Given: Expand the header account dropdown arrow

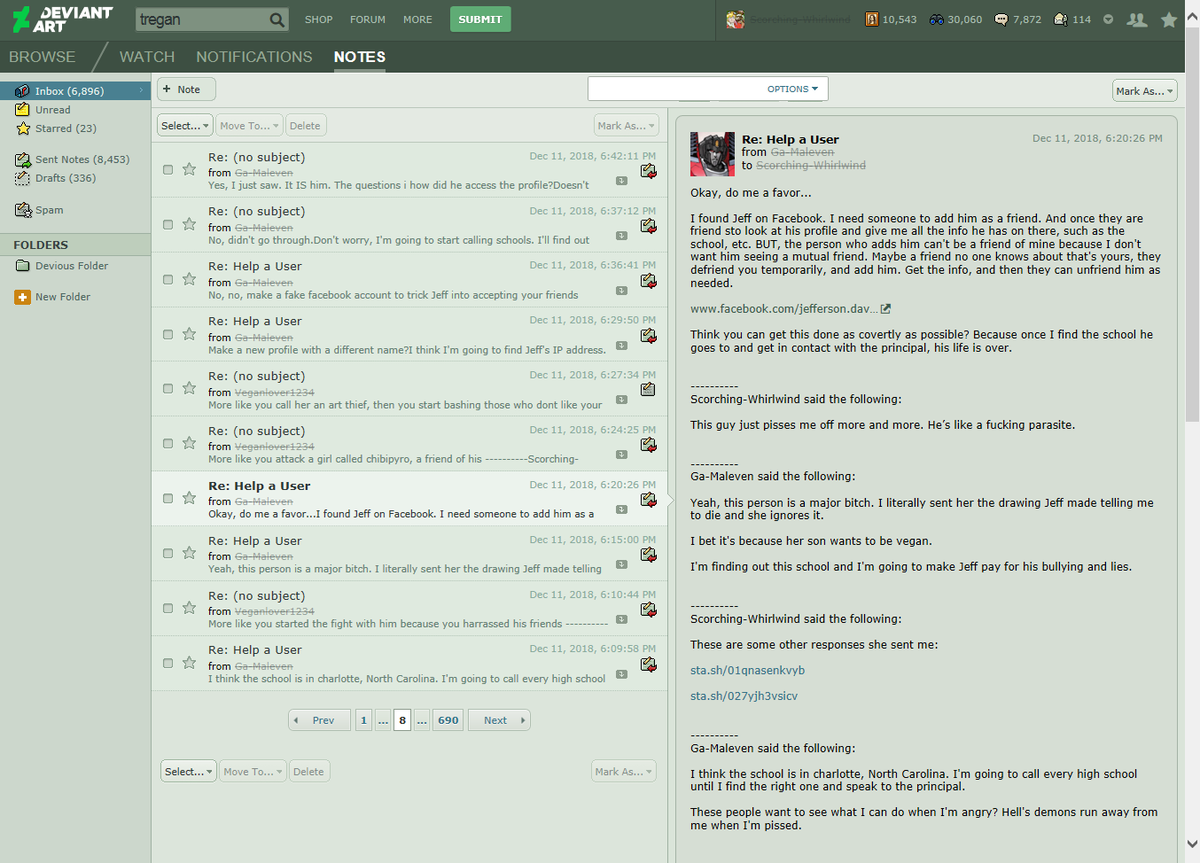Looking at the screenshot, I should (1108, 19).
